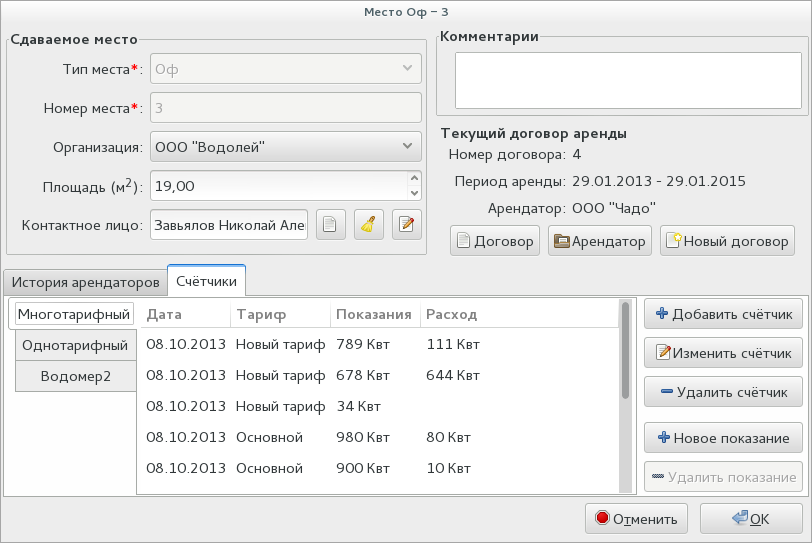812x543 pixels.
Task: Select the row with 678 Квт reading
Action: pos(379,375)
